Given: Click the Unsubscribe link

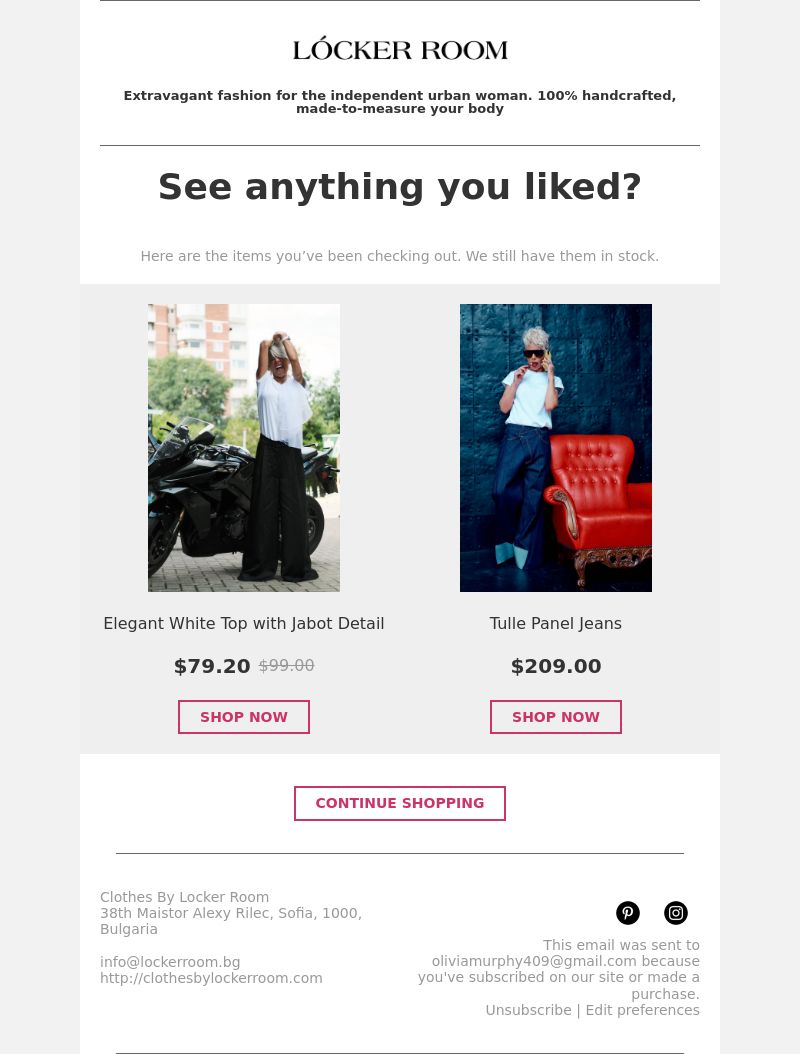Looking at the screenshot, I should pos(528,1010).
